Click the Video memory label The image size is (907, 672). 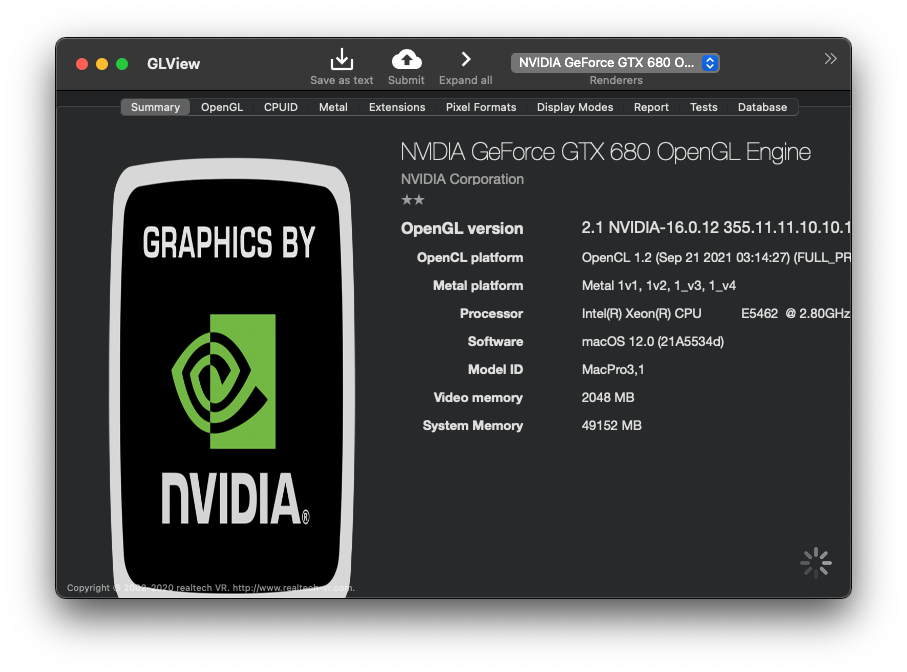point(478,397)
